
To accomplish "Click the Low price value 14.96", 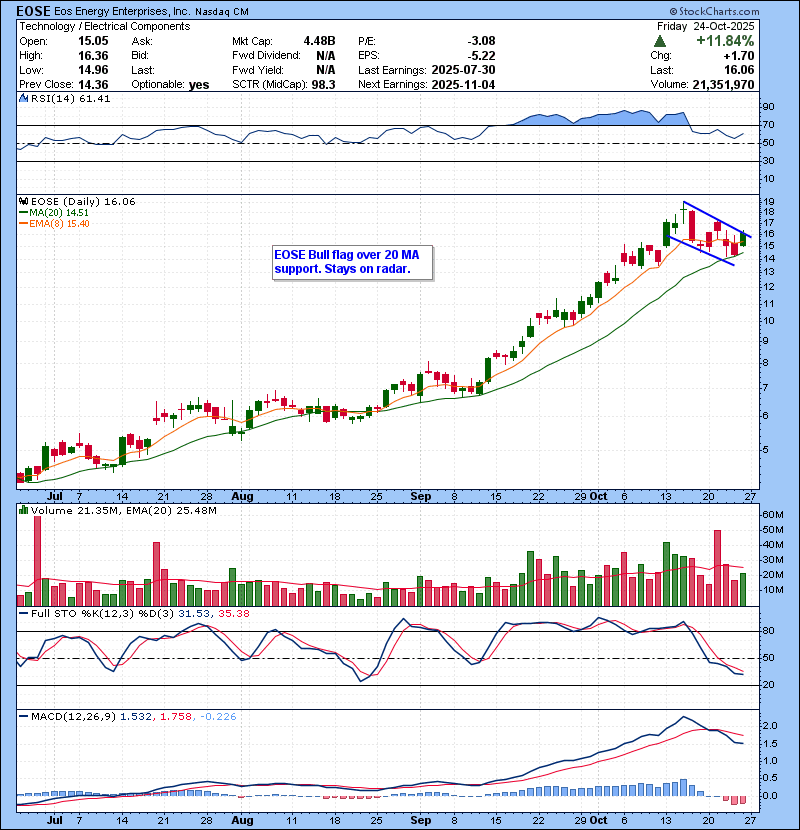I will point(93,70).
